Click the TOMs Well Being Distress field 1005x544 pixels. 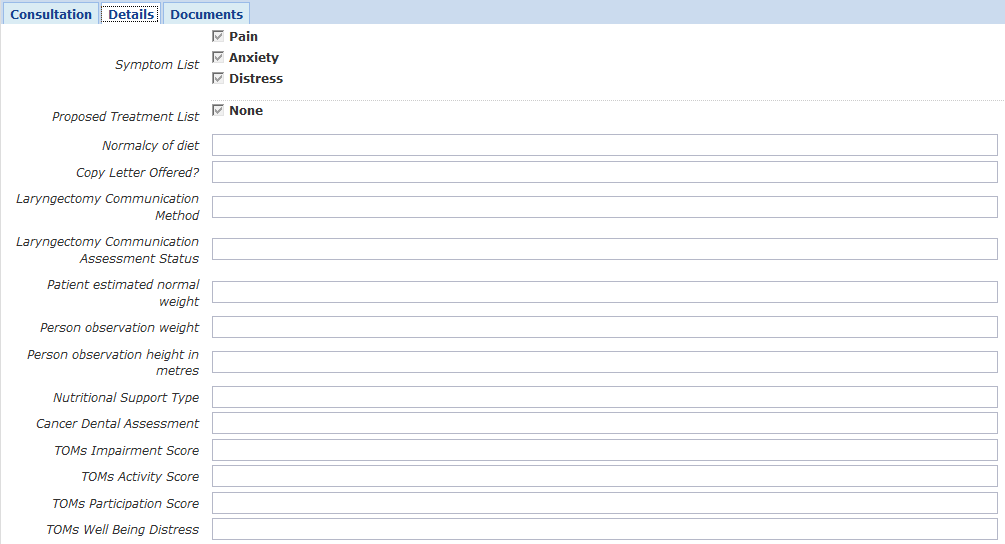click(x=604, y=529)
